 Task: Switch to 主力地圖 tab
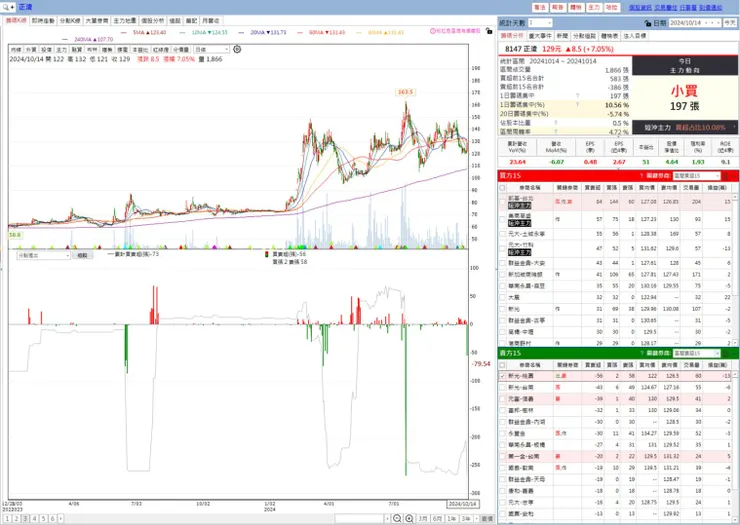(x=125, y=21)
